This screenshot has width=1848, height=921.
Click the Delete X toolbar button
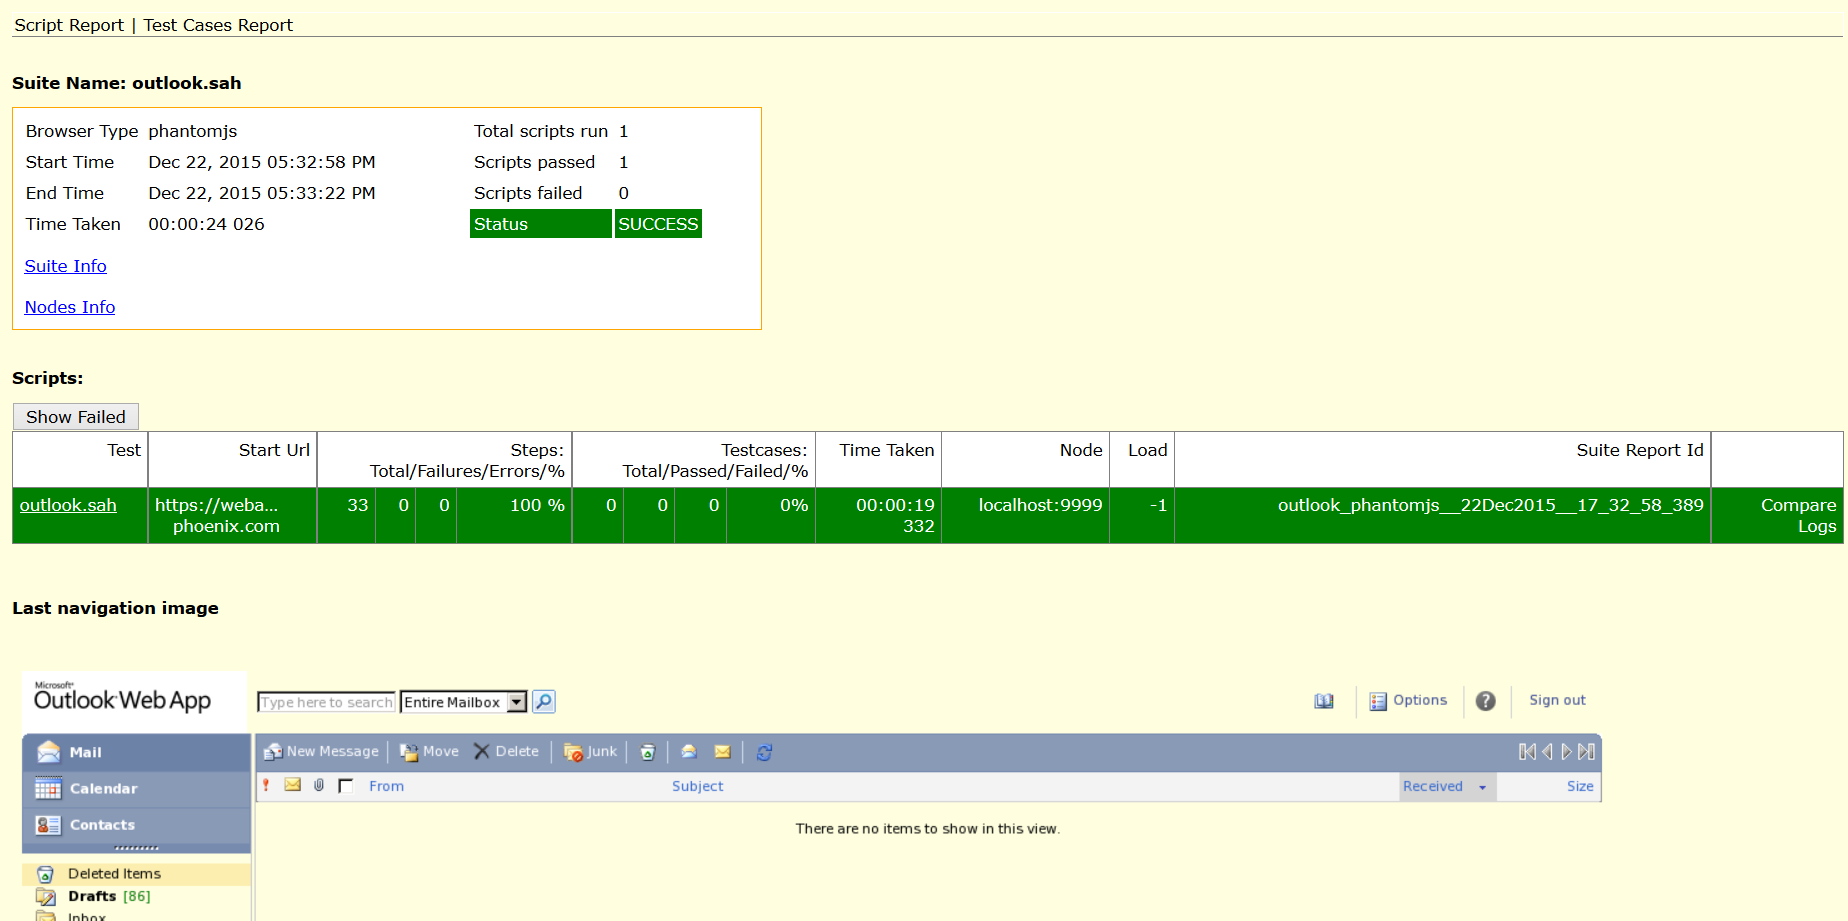tap(506, 752)
